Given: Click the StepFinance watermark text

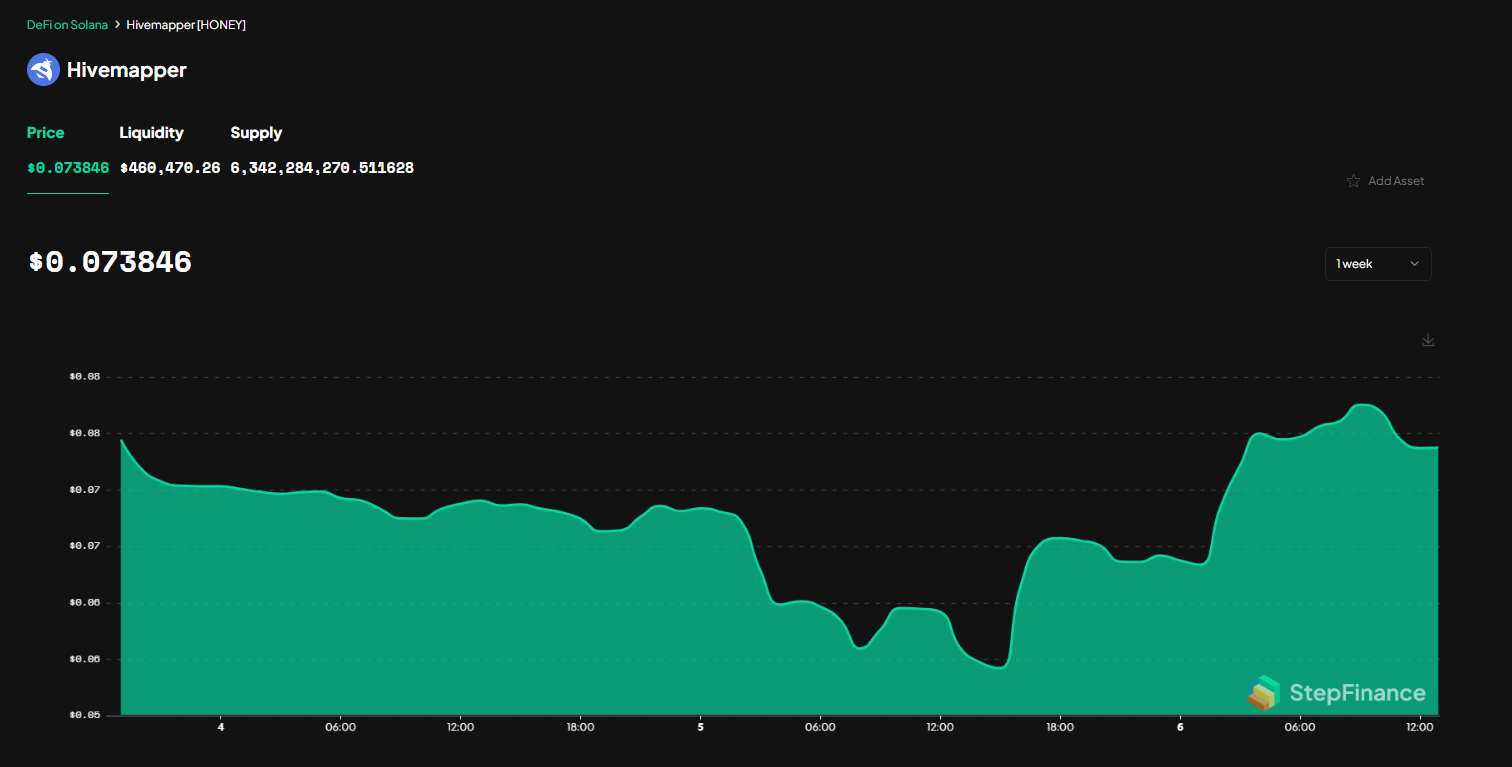Looking at the screenshot, I should [x=1357, y=693].
